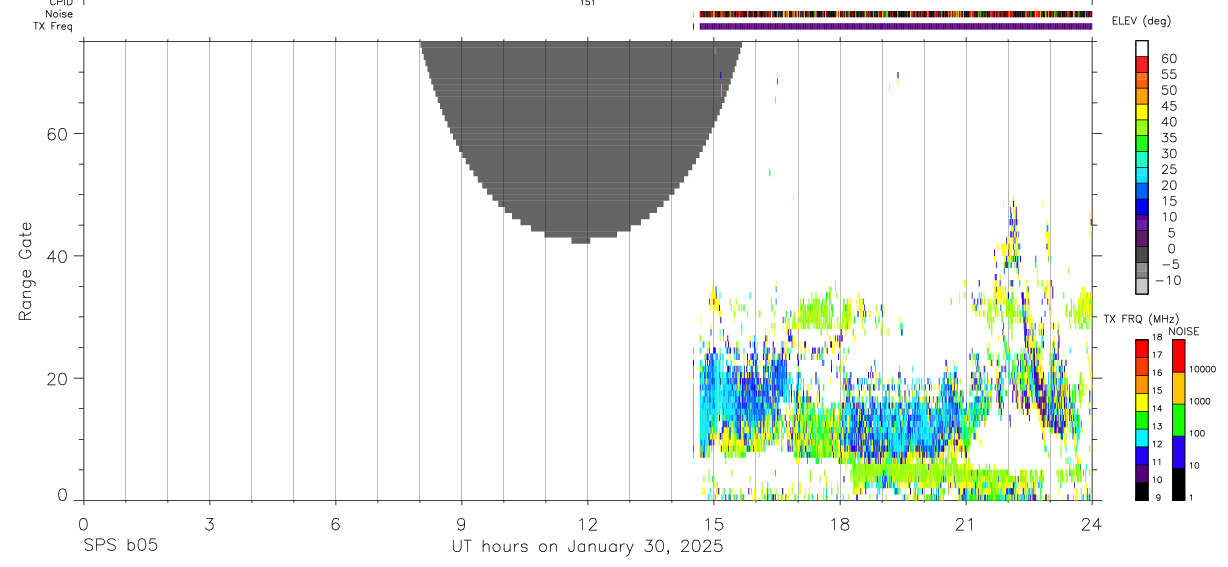Click the 6 tick on UT hours axis
Viewport: 1228px width, 567px height.
(x=335, y=523)
